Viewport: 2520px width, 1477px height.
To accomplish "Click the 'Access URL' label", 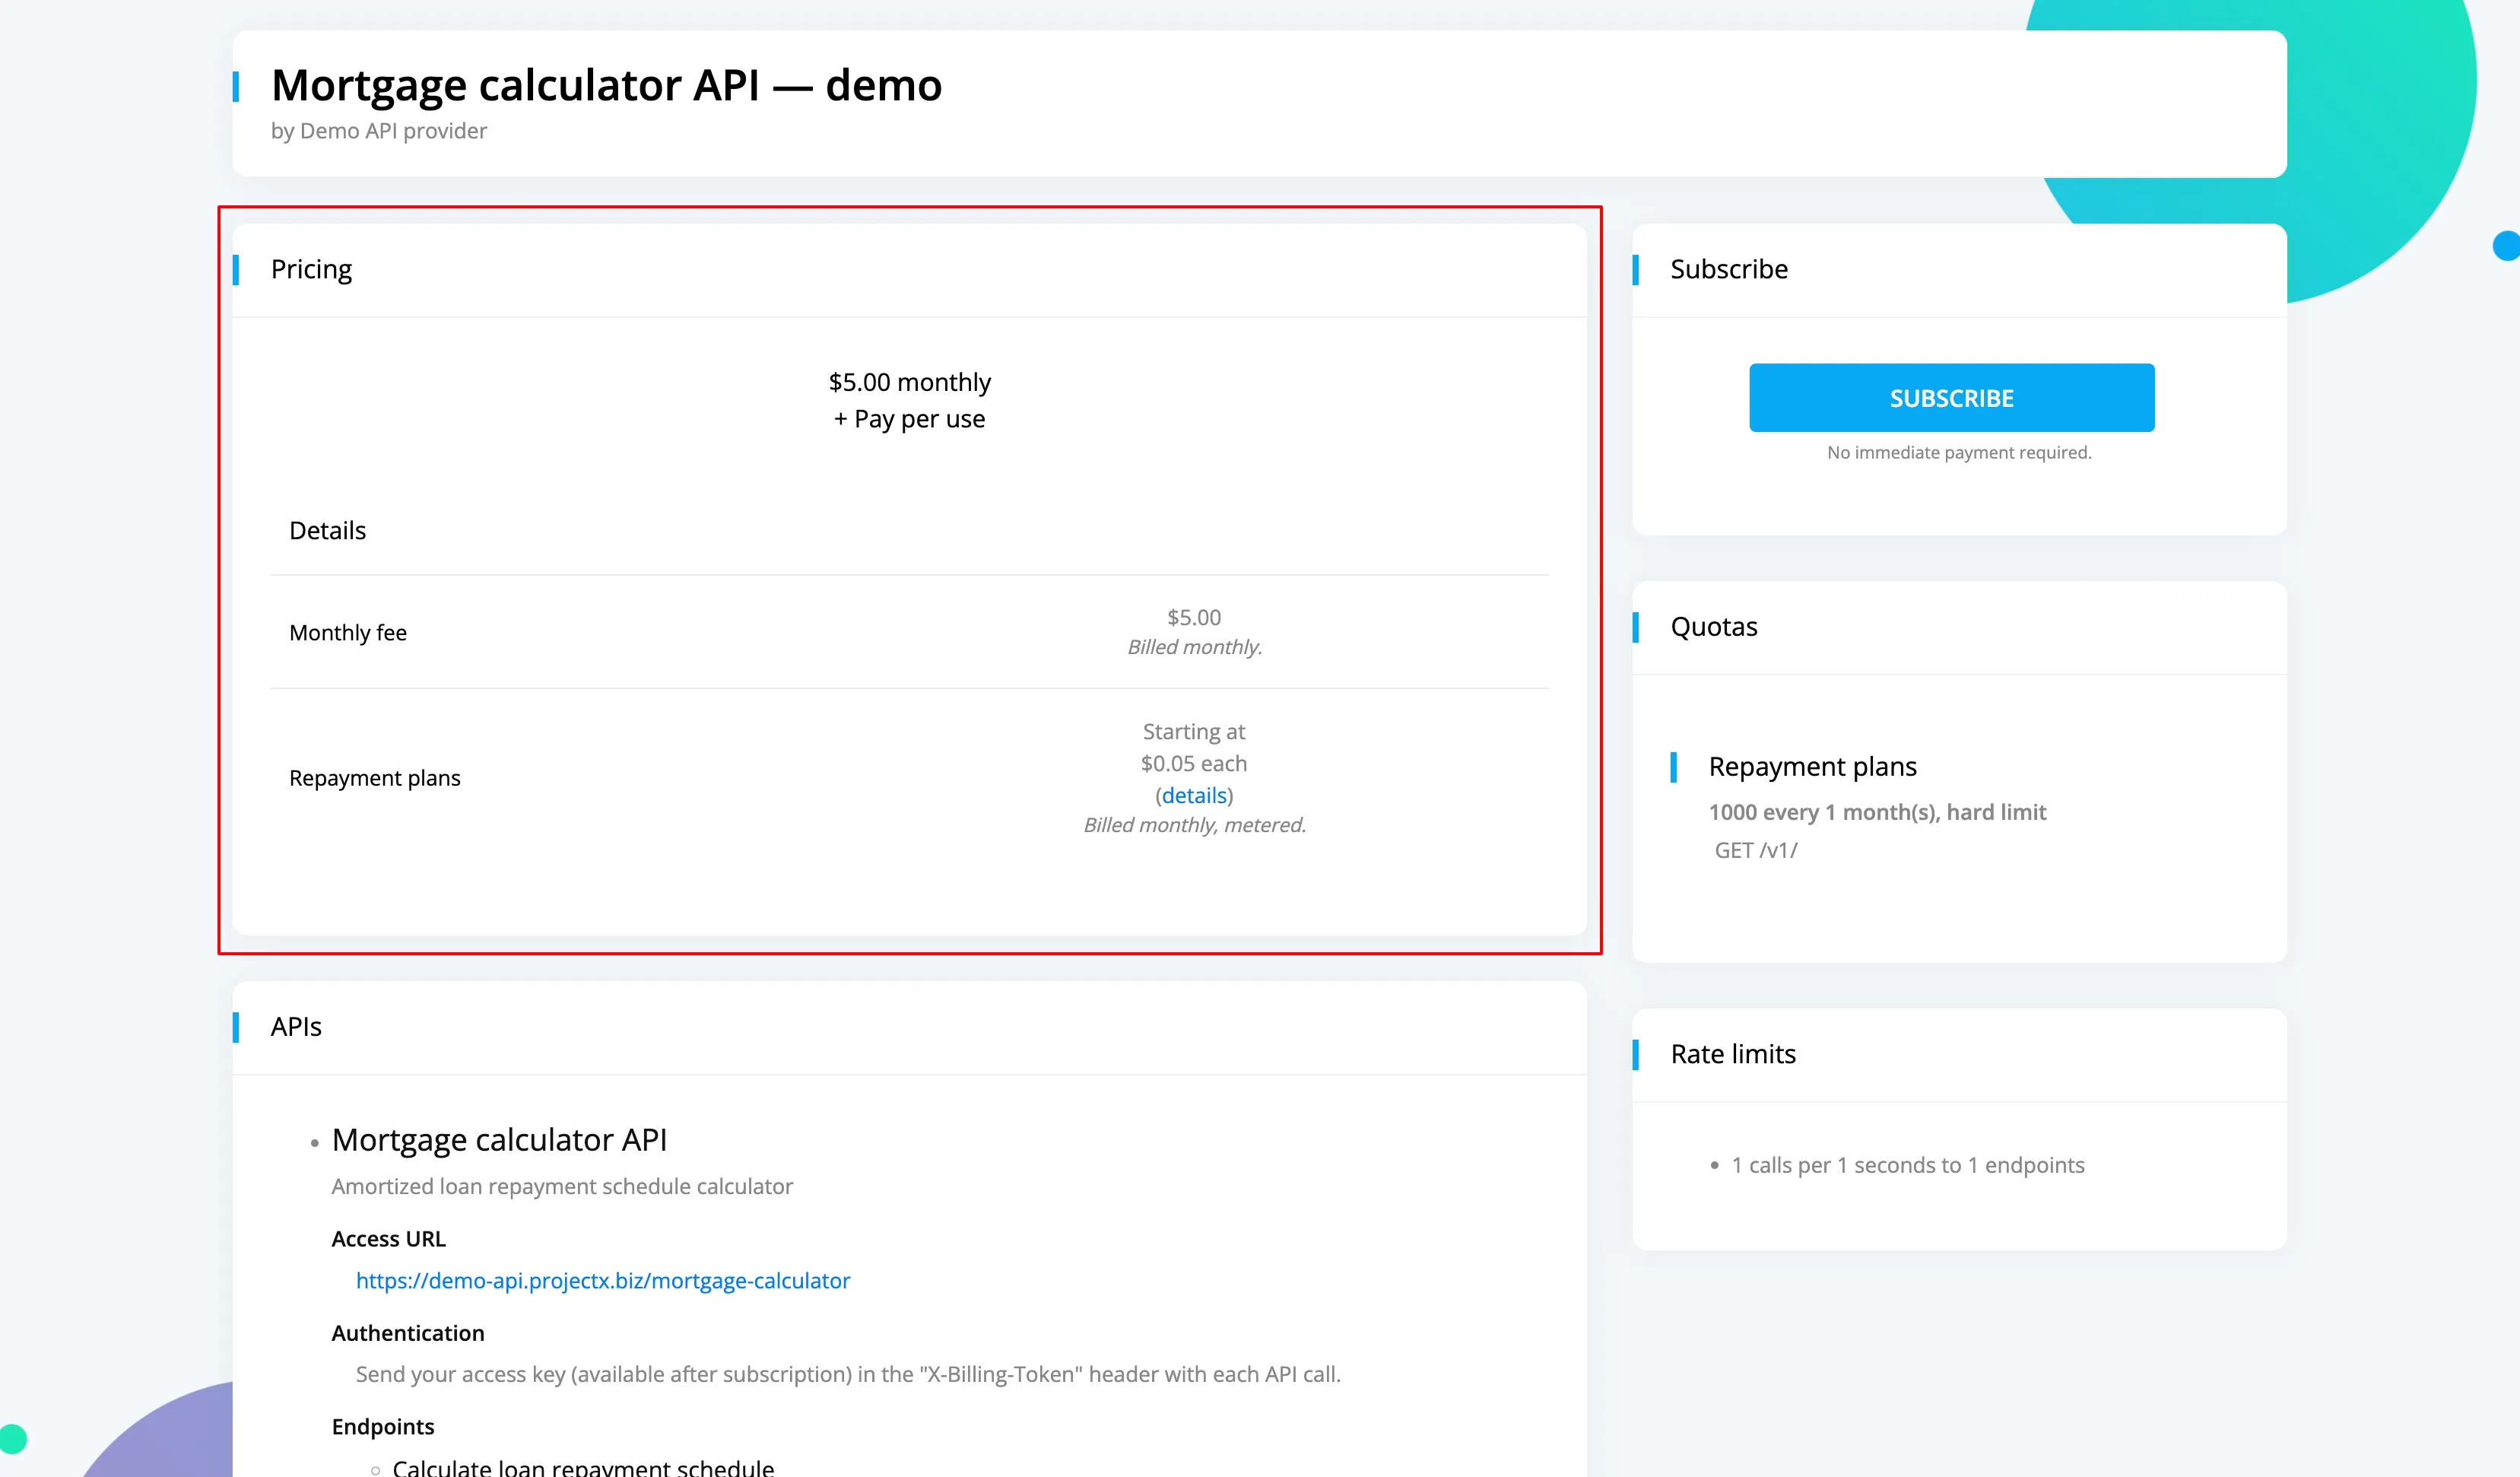I will [388, 1239].
